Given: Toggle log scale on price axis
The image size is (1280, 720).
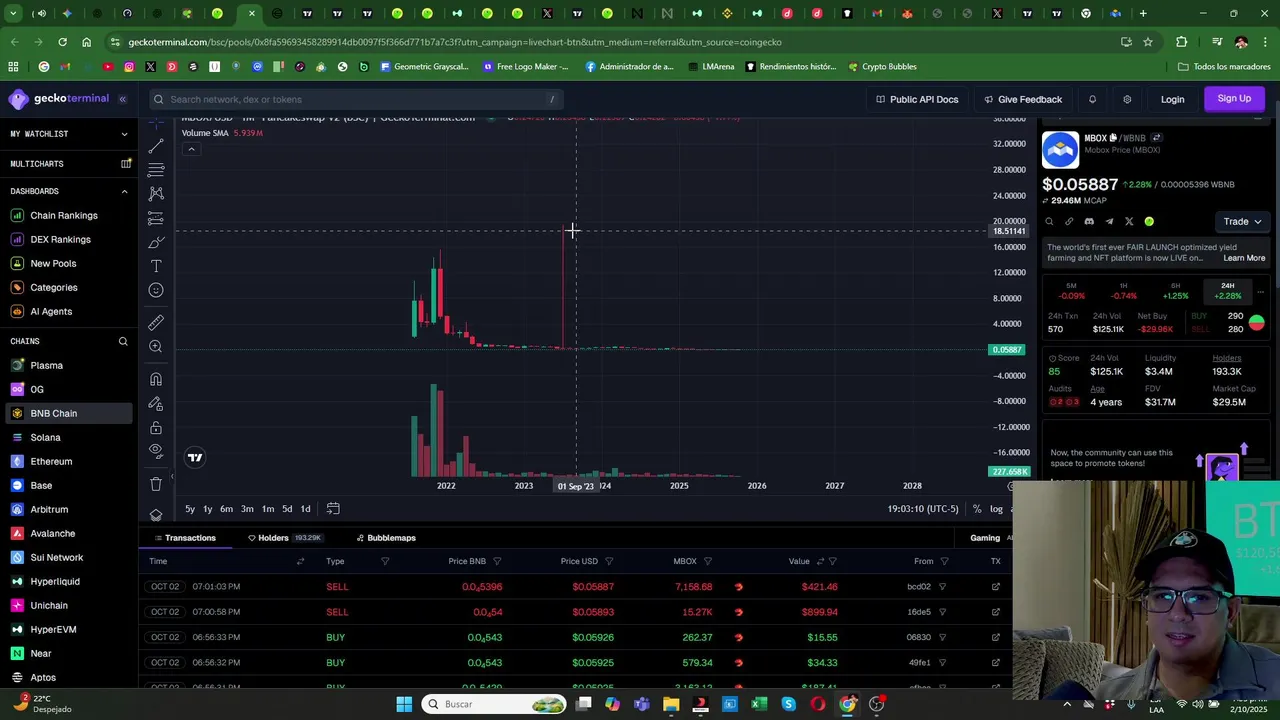Looking at the screenshot, I should tap(996, 509).
